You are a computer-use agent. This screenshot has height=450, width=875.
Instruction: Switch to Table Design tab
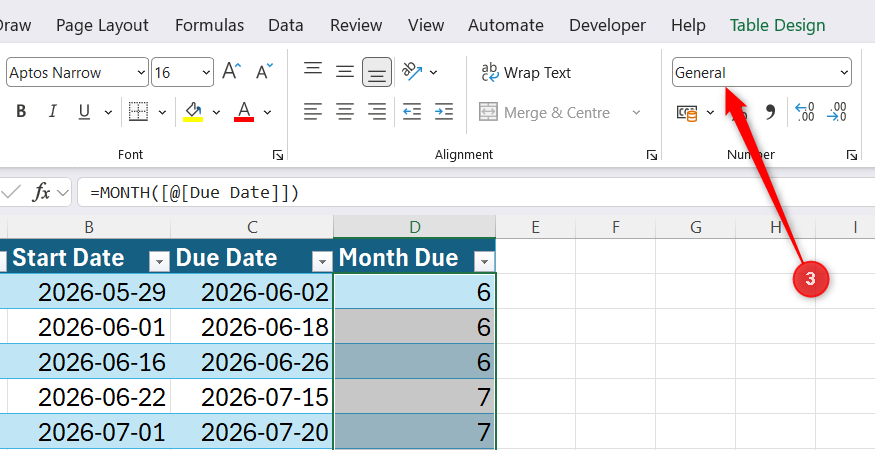point(777,25)
